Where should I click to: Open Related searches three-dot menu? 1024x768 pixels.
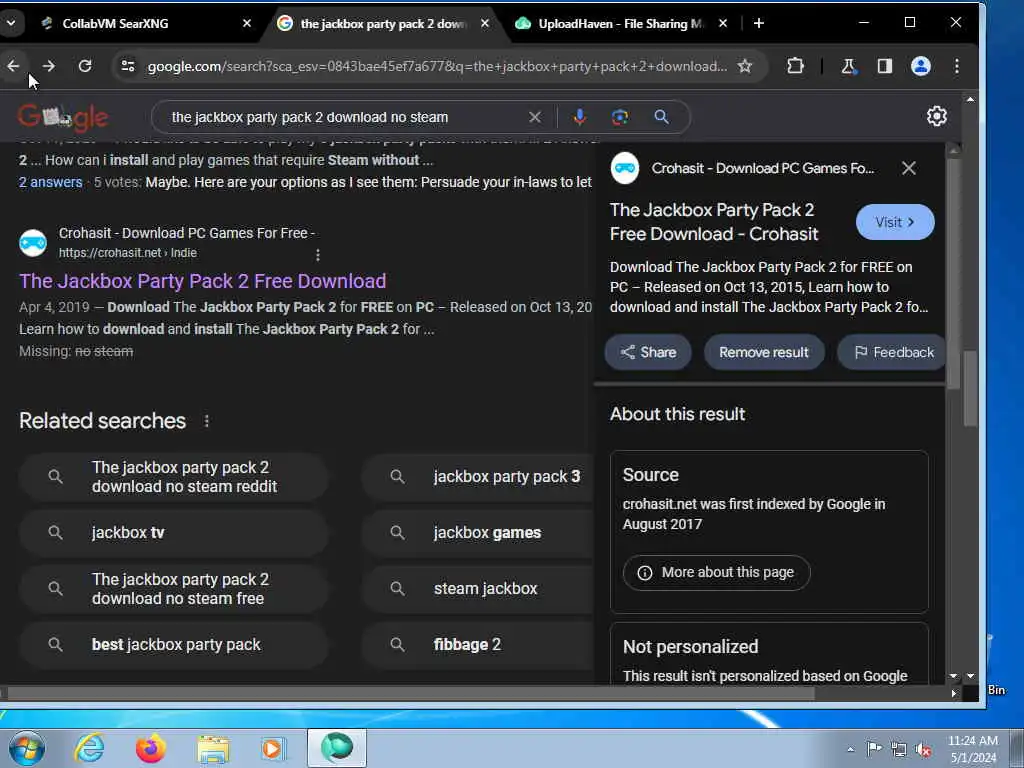(x=206, y=421)
